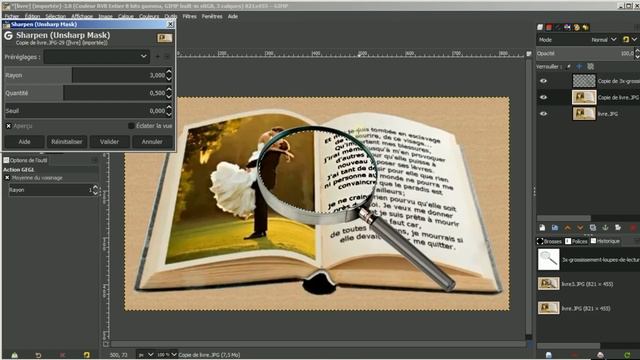
Task: Hide the Copie de livre.JPG layer
Action: pyautogui.click(x=543, y=97)
